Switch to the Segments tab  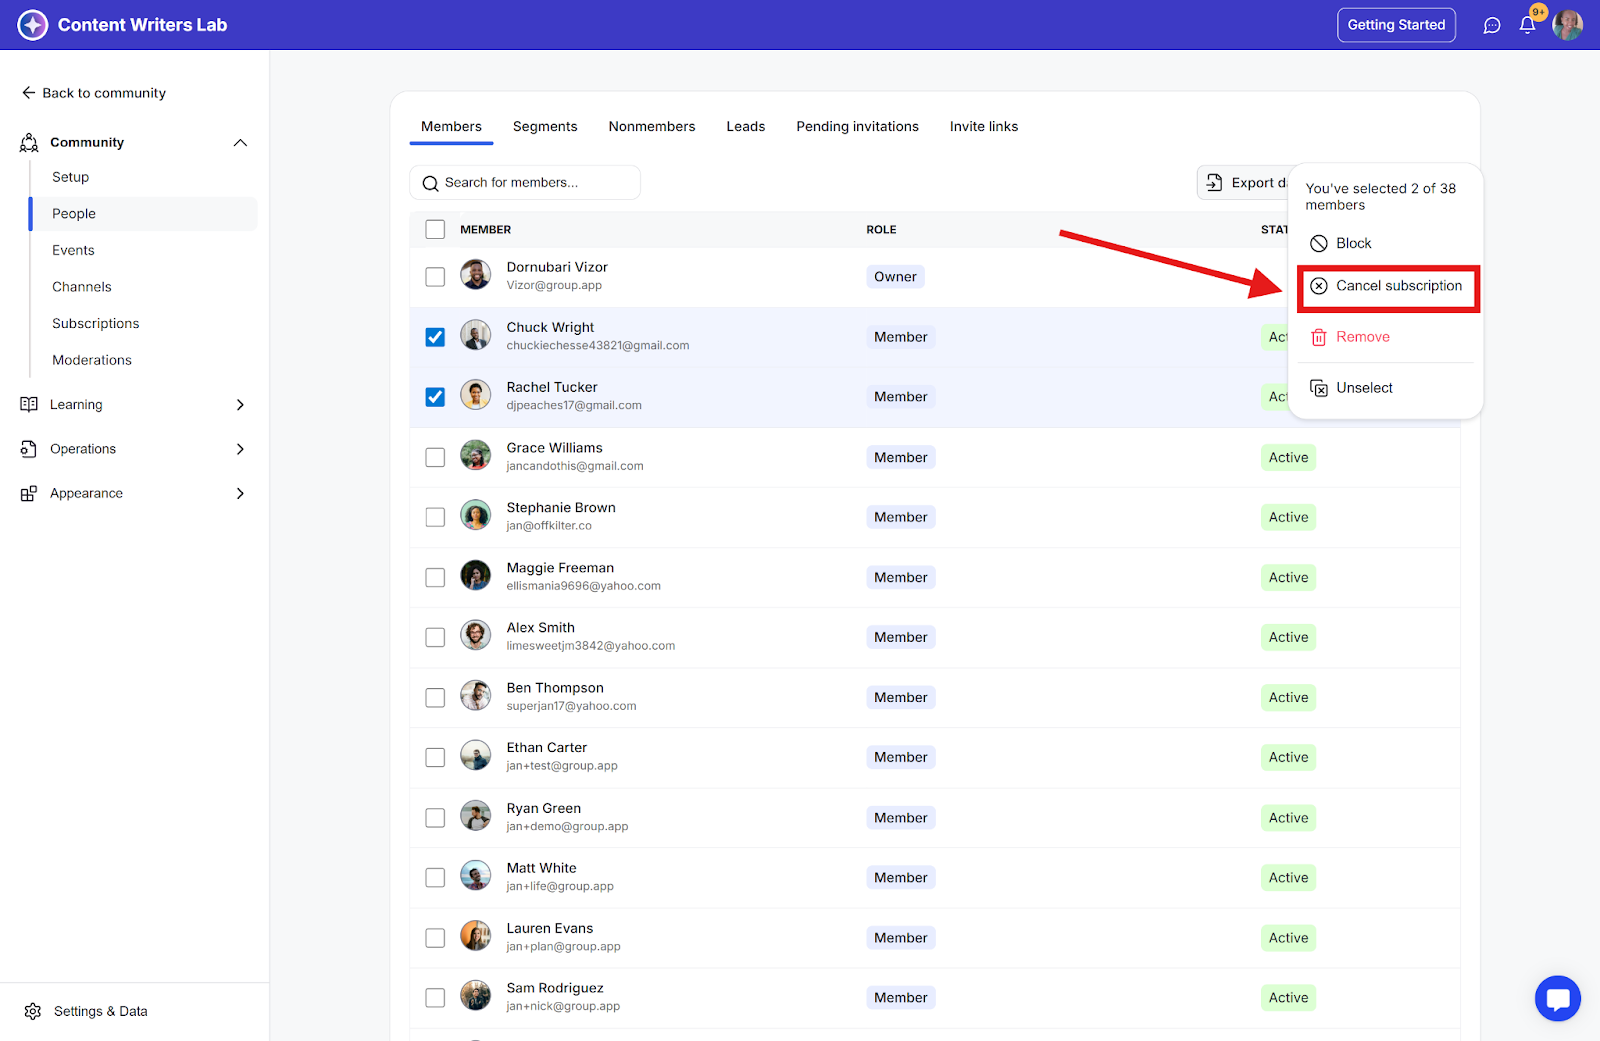[x=545, y=127]
